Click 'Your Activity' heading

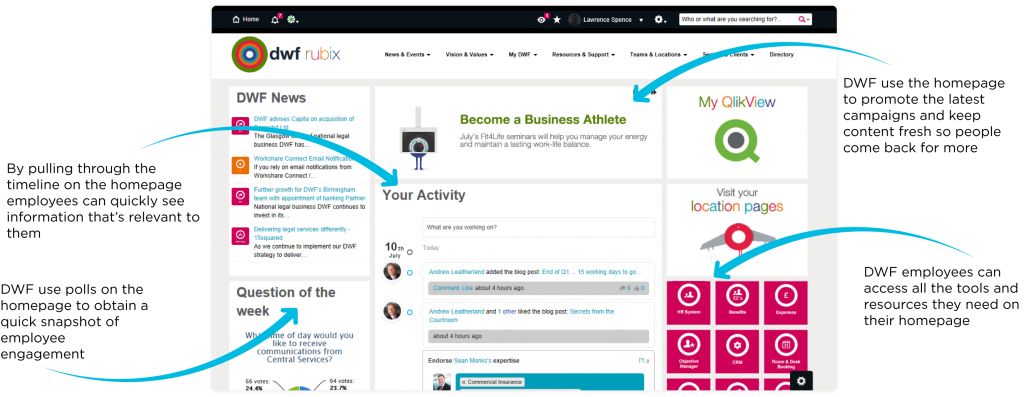[424, 195]
